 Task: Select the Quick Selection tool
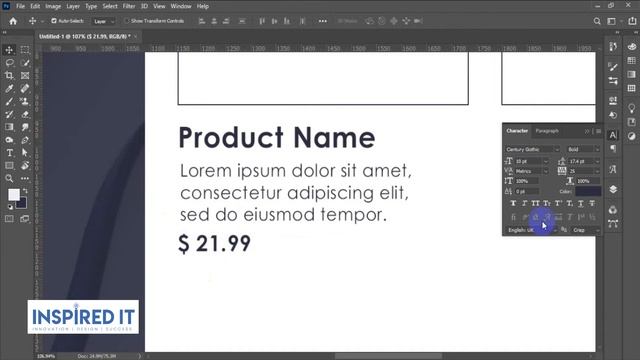[x=25, y=63]
